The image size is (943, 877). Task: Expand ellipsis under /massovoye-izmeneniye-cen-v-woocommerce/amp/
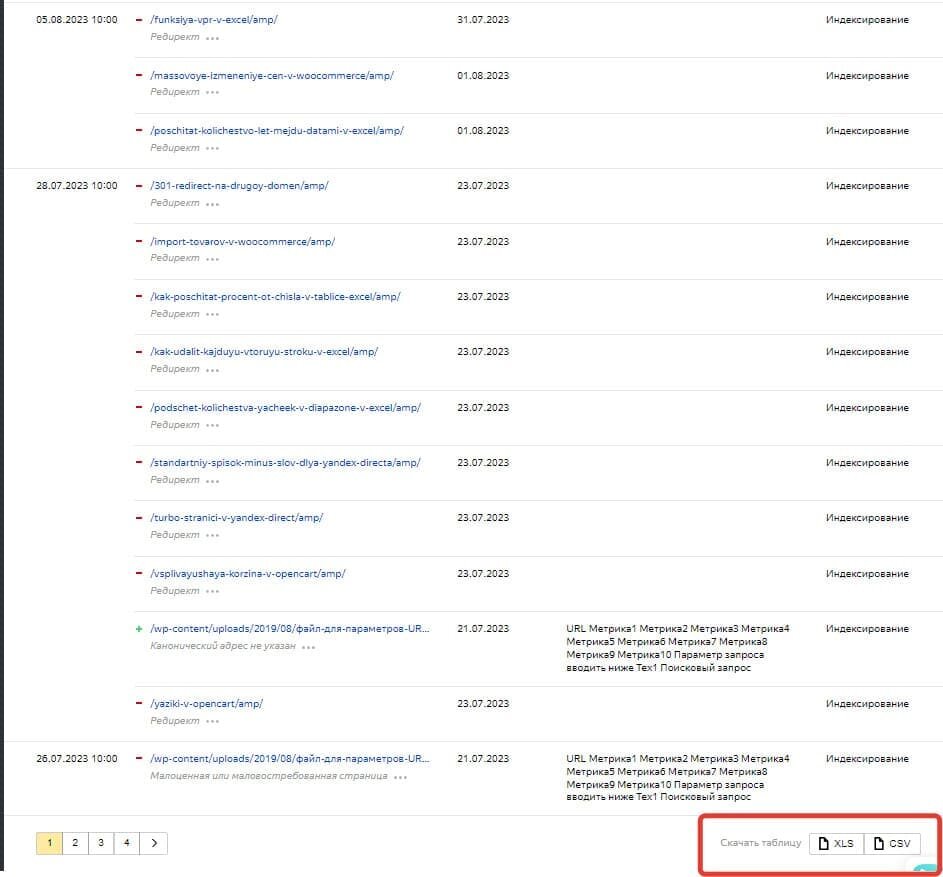(212, 93)
